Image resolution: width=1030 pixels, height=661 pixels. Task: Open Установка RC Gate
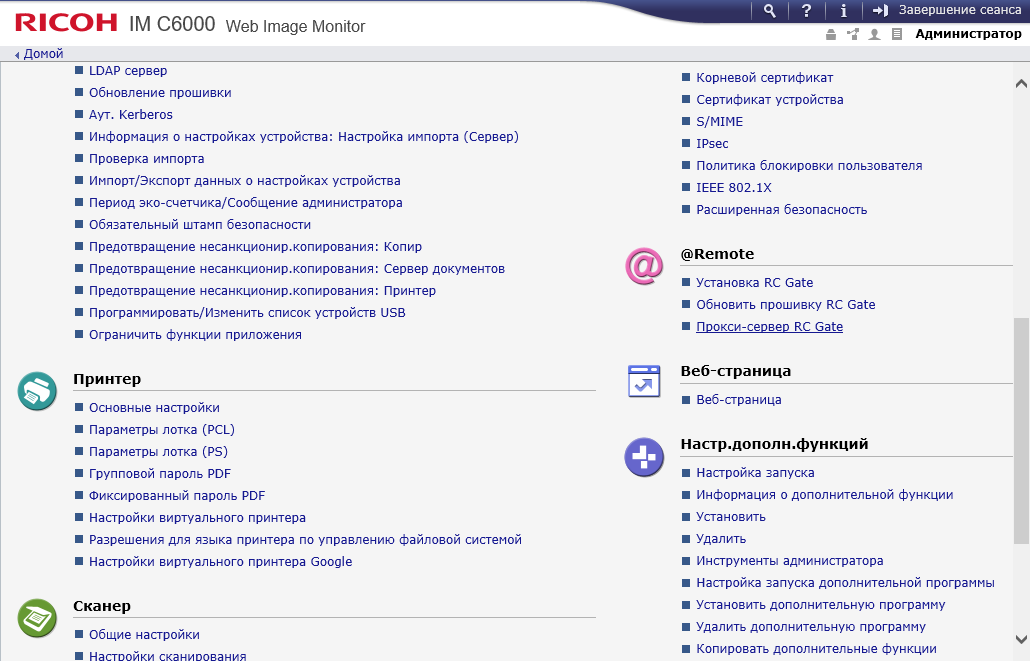click(755, 283)
